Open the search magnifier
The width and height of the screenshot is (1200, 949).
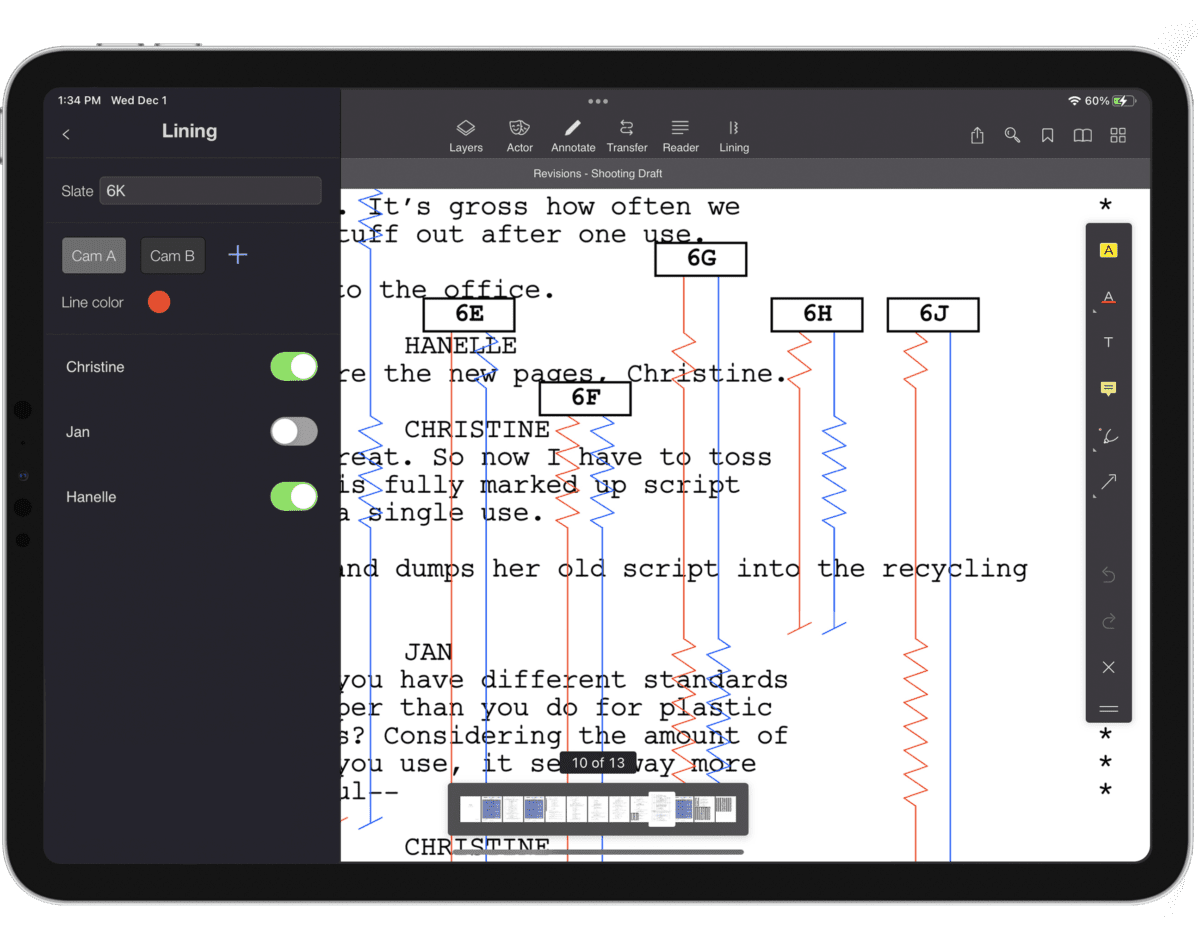pyautogui.click(x=1012, y=134)
